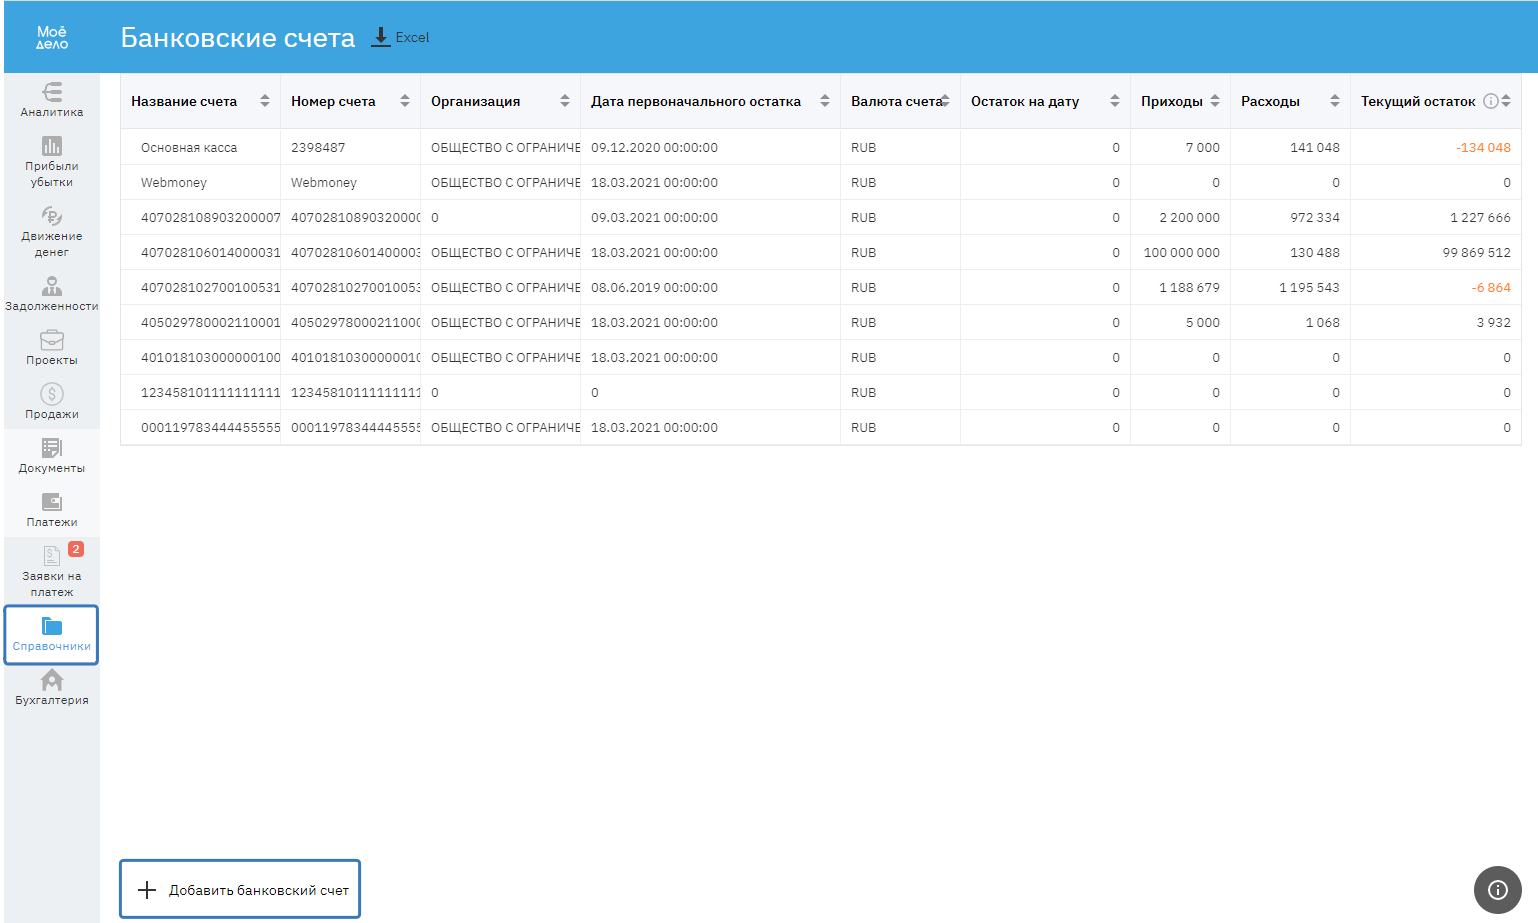Screen dimensions: 1538x923
Task: Sort by Приходы column arrows
Action: pos(1215,101)
